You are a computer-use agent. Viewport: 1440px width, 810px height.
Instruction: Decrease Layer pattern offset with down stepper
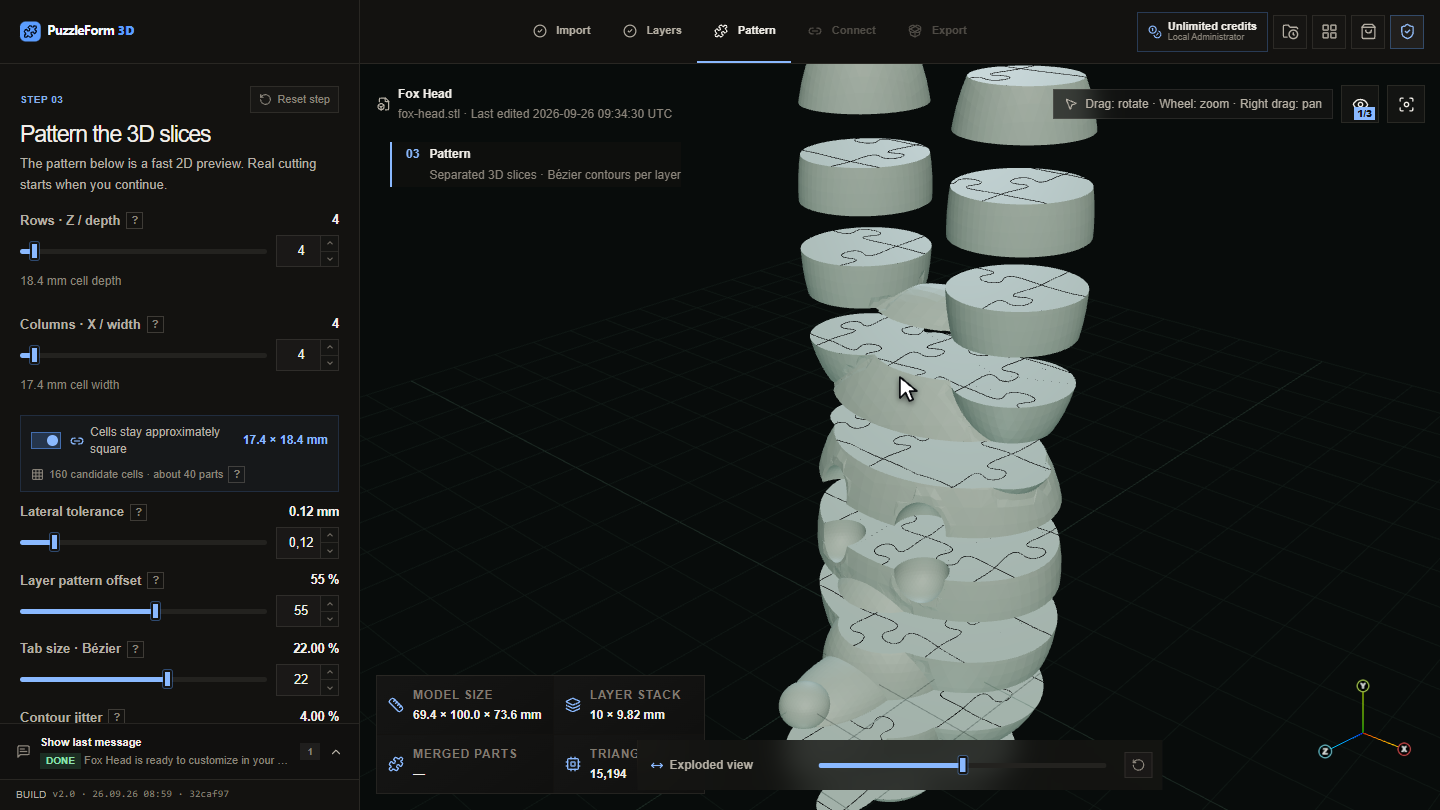(329, 618)
